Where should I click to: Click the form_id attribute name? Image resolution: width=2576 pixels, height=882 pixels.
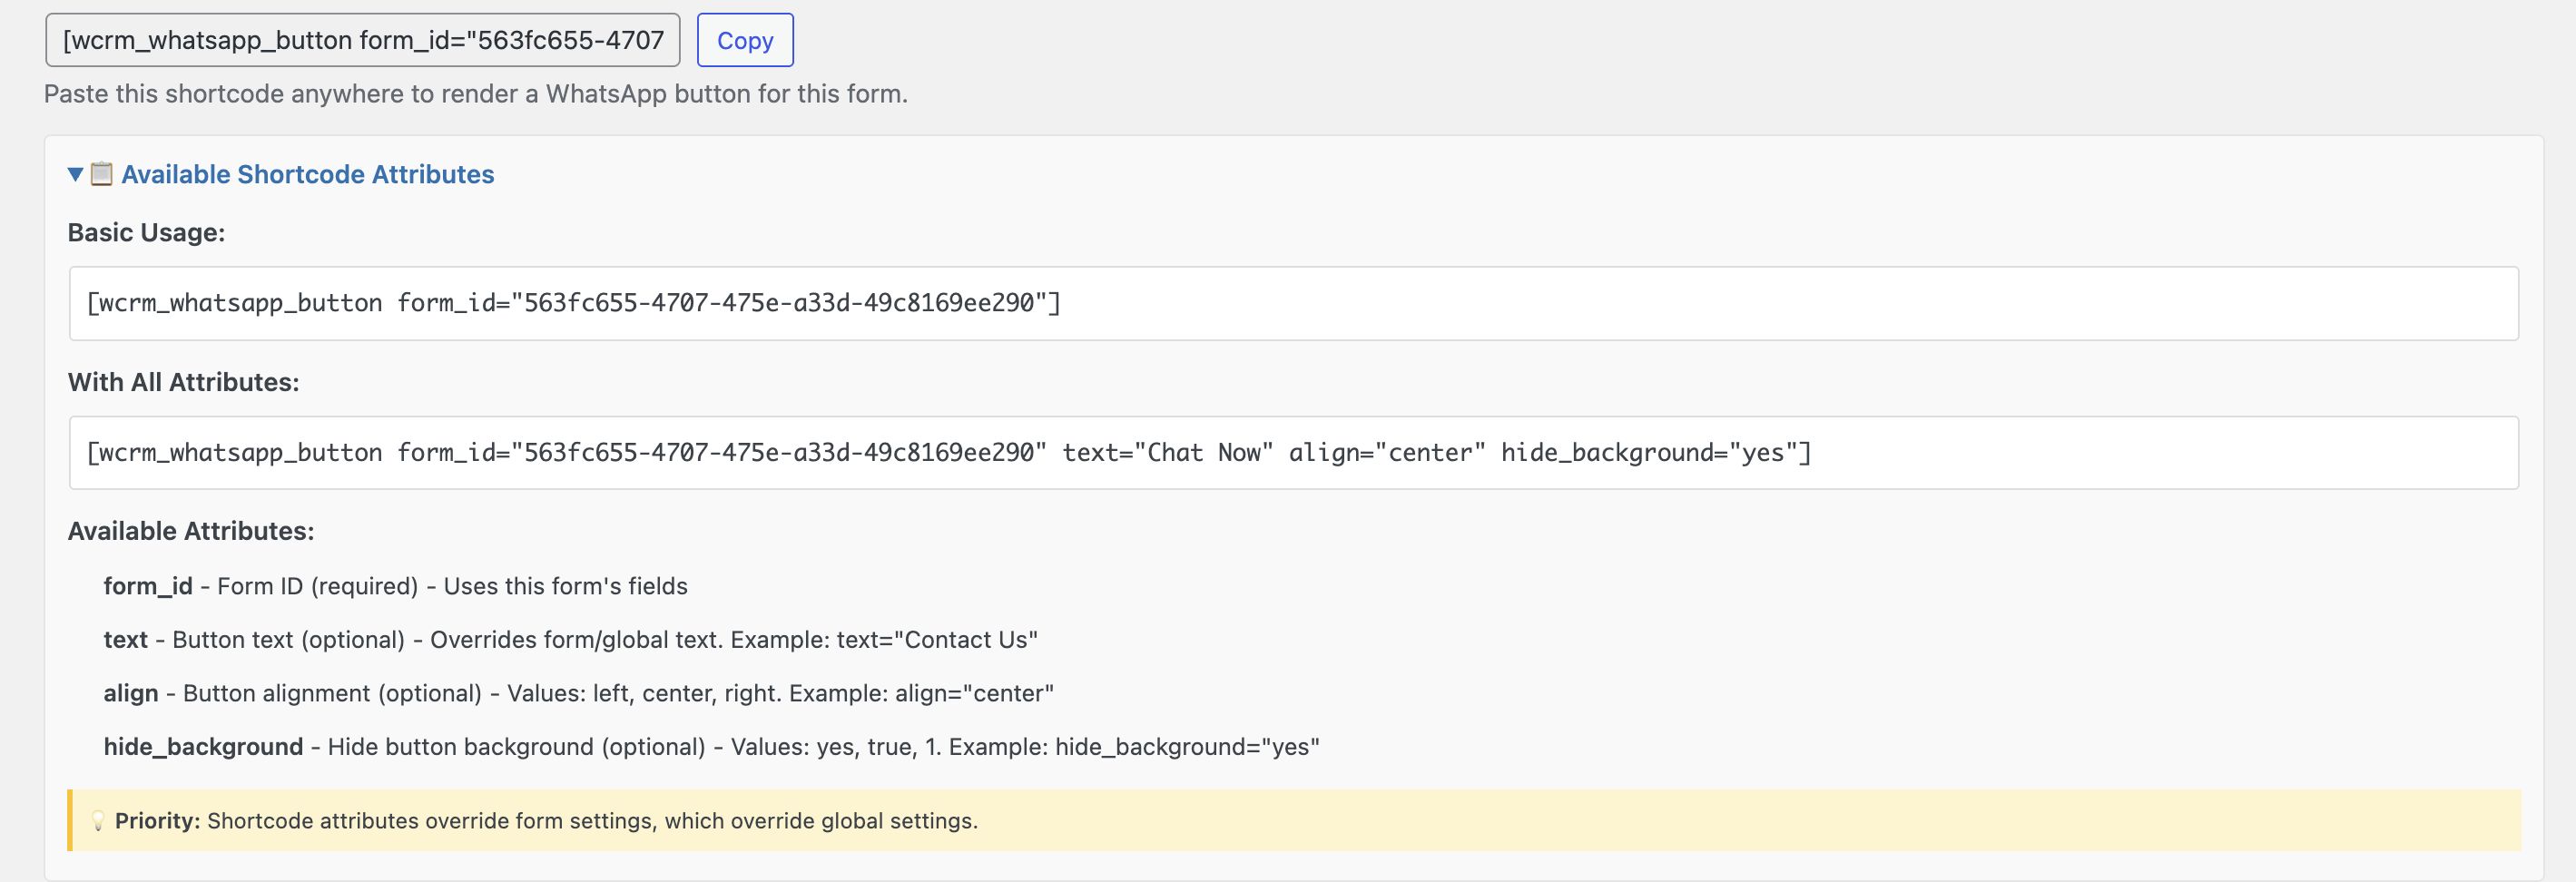tap(147, 586)
